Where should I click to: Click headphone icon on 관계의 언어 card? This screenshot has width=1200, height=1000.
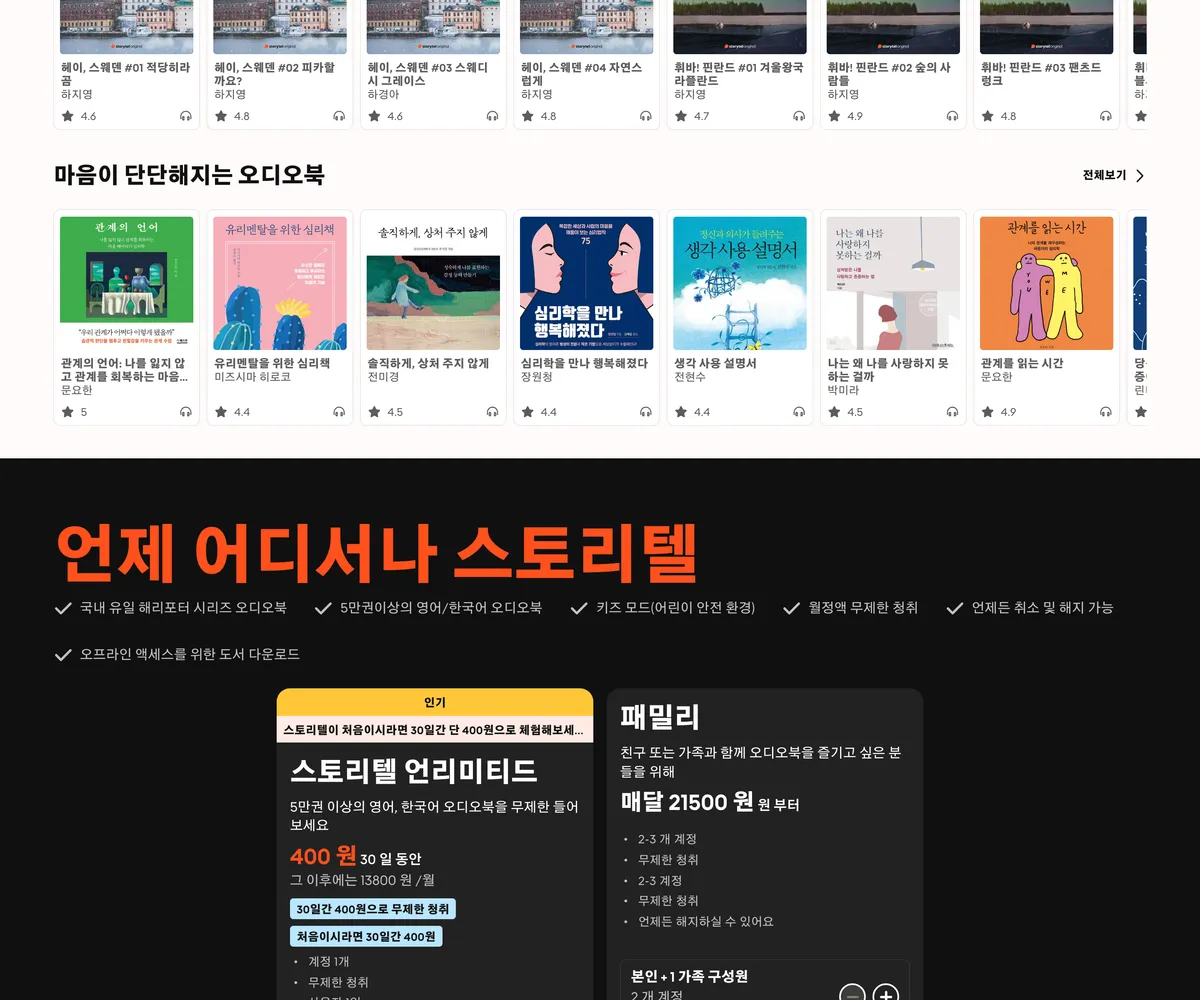pos(186,412)
